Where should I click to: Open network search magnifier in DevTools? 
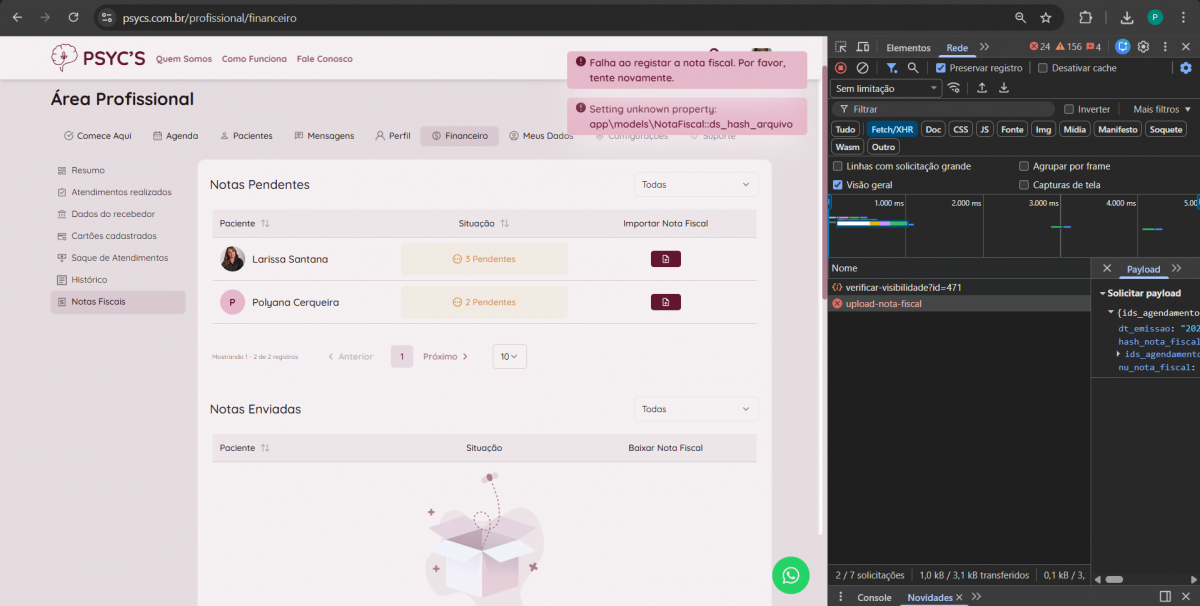(913, 68)
